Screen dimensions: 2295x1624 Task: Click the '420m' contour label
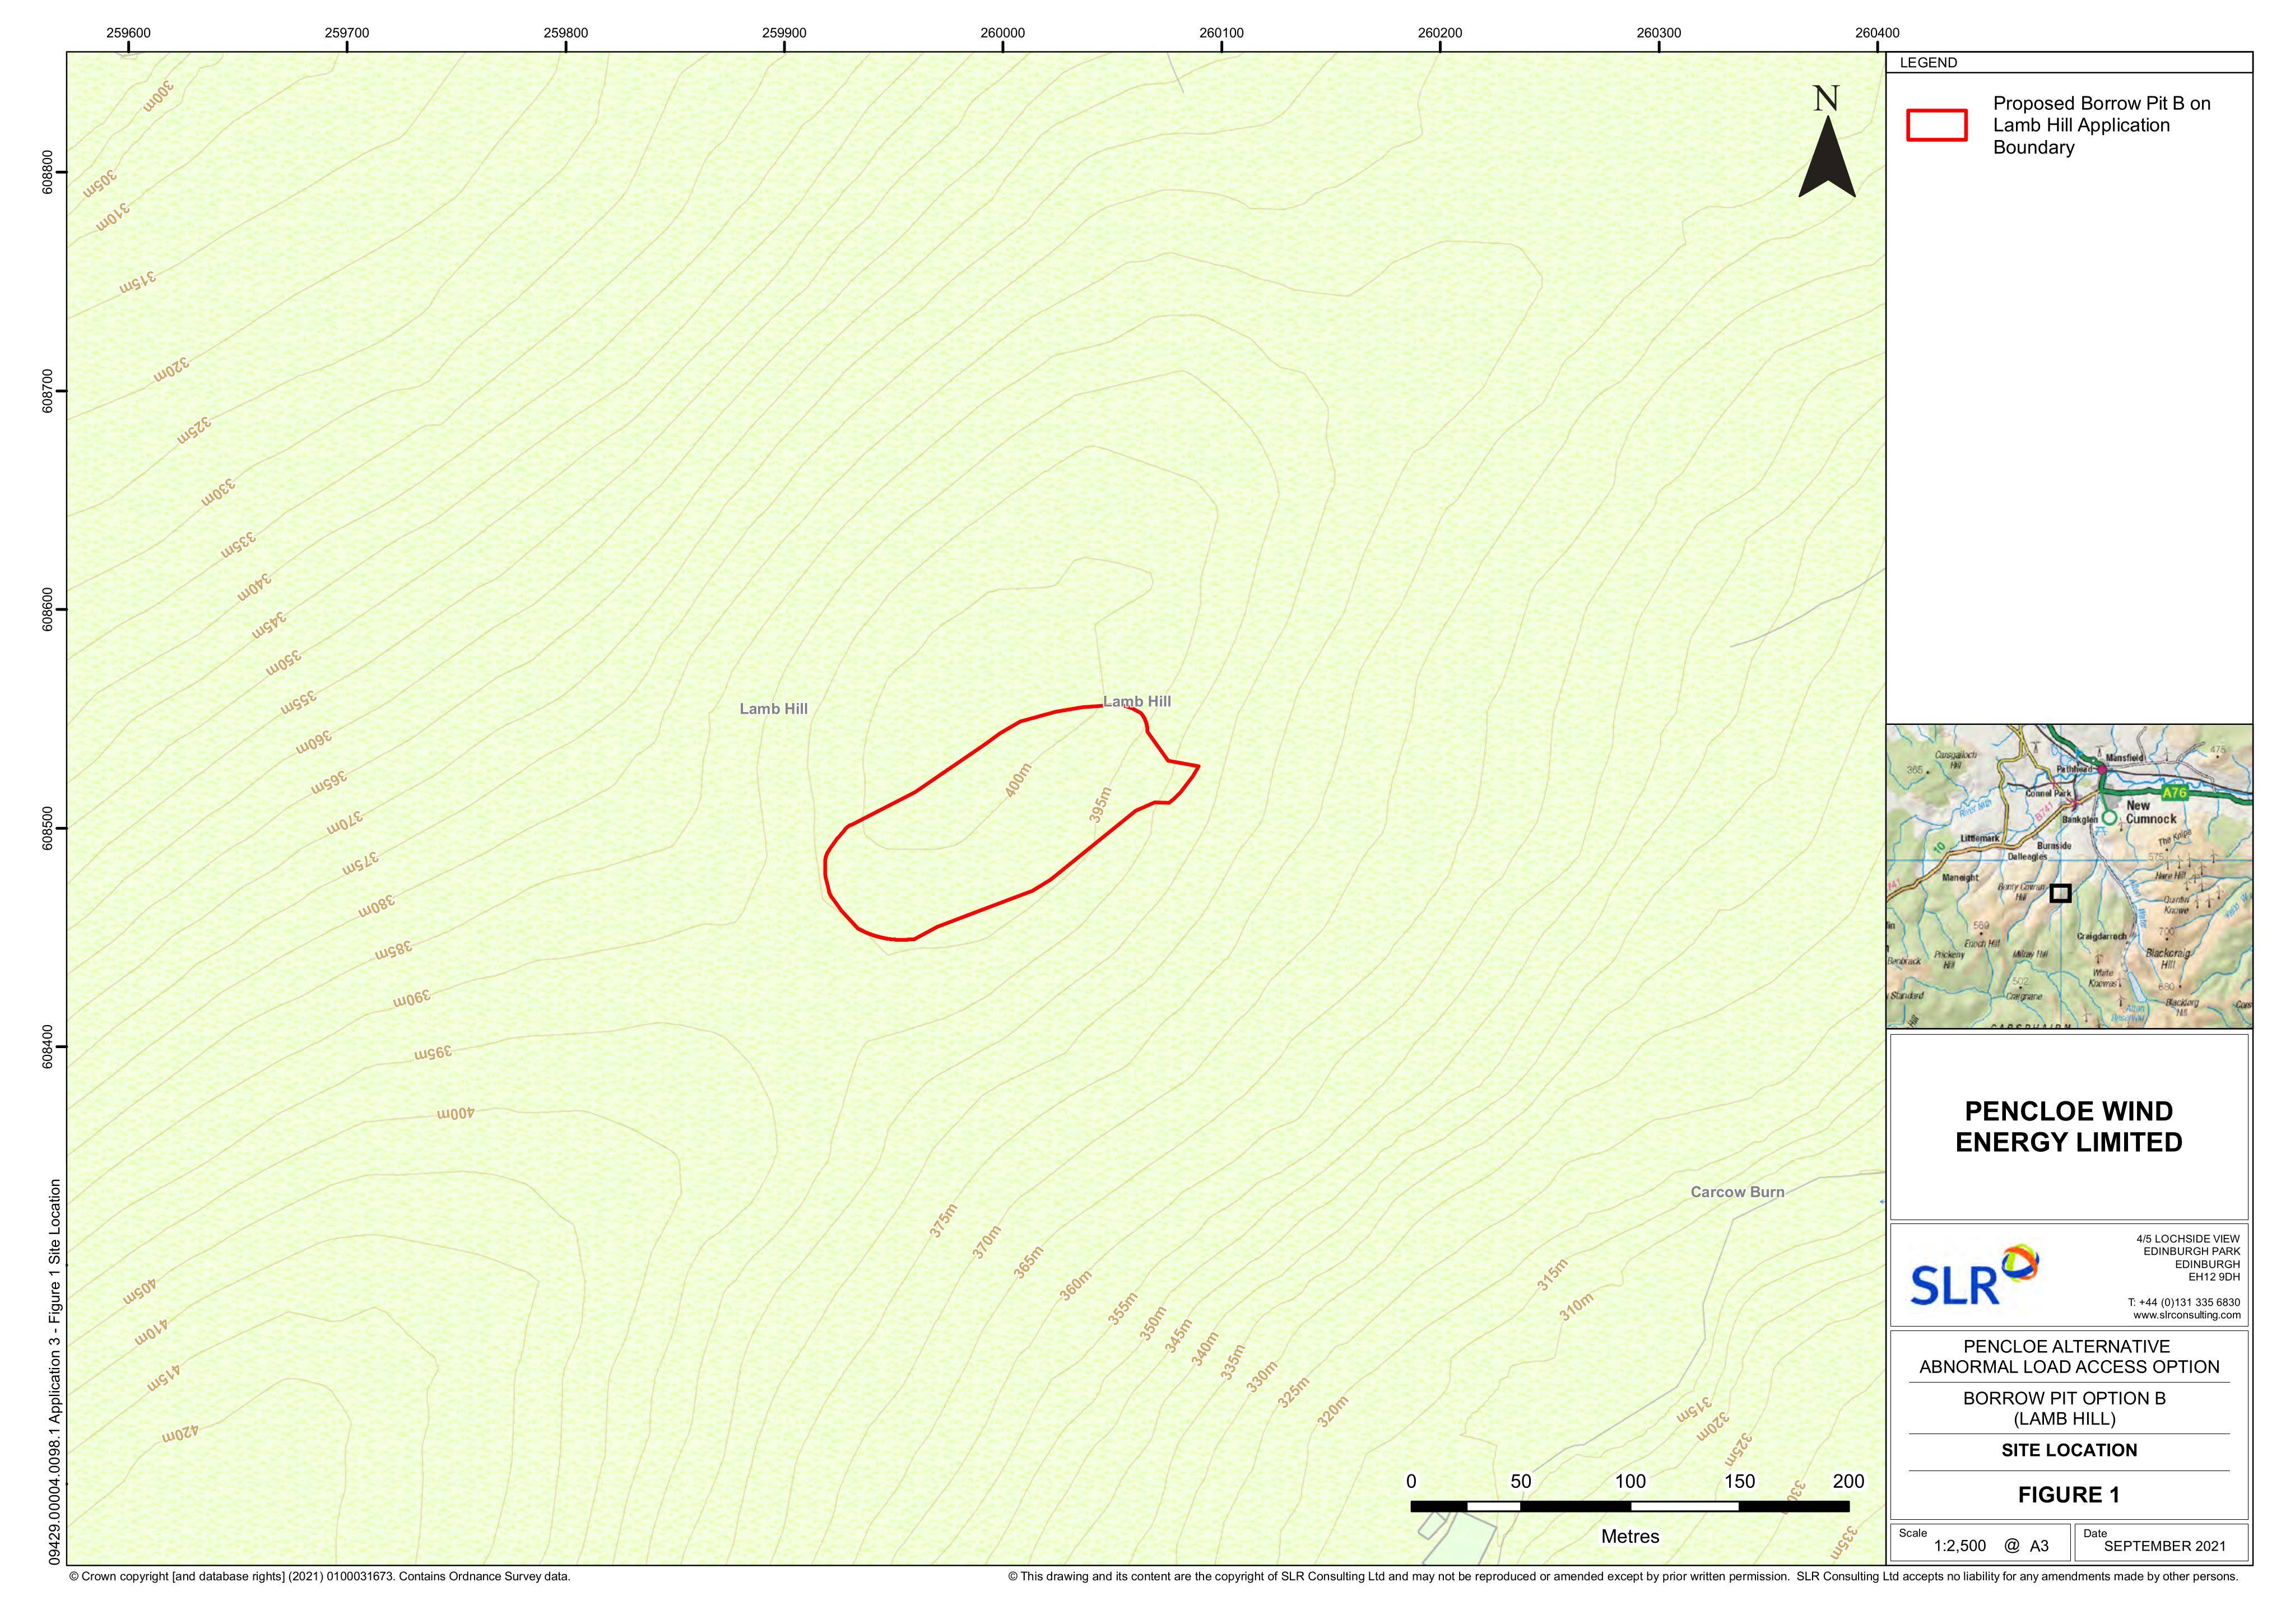click(x=181, y=1435)
